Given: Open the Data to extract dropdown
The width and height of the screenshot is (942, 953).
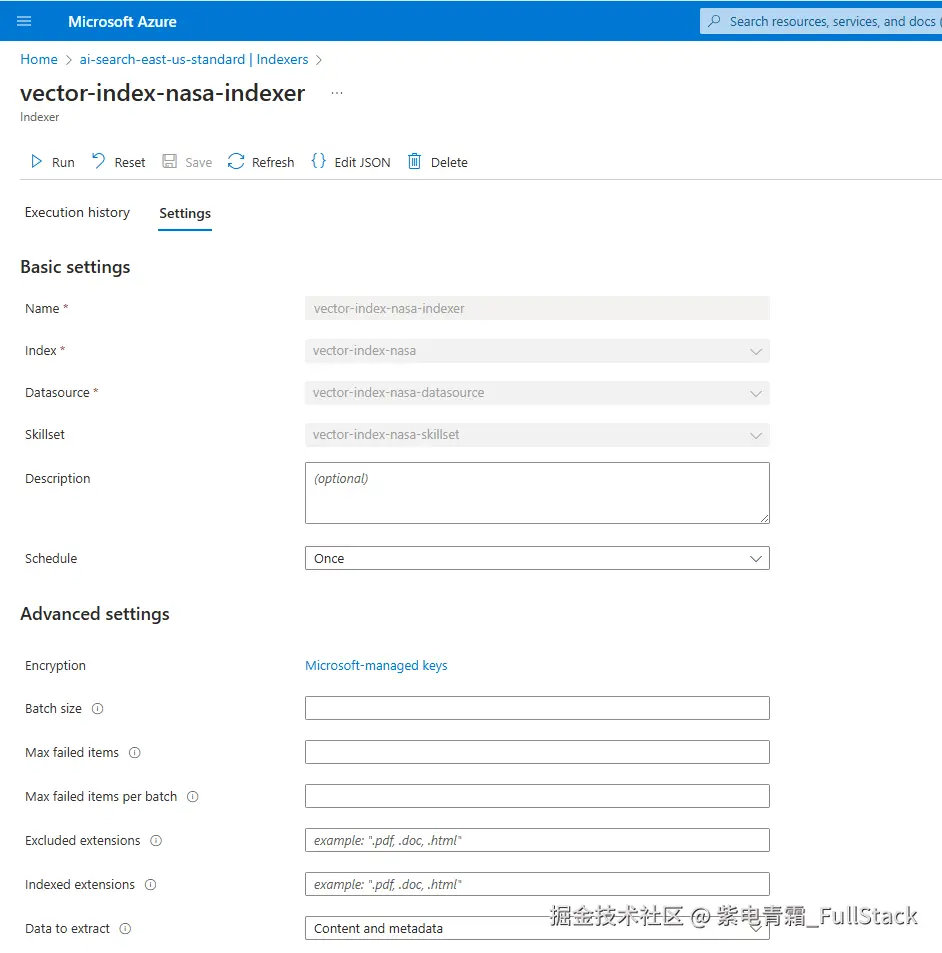Looking at the screenshot, I should (x=537, y=928).
